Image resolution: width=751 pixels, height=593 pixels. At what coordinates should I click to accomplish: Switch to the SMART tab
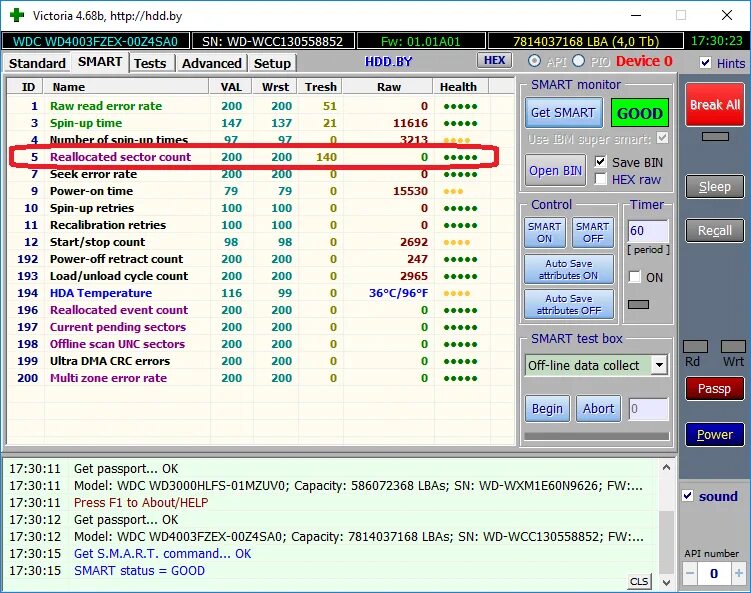(x=100, y=62)
